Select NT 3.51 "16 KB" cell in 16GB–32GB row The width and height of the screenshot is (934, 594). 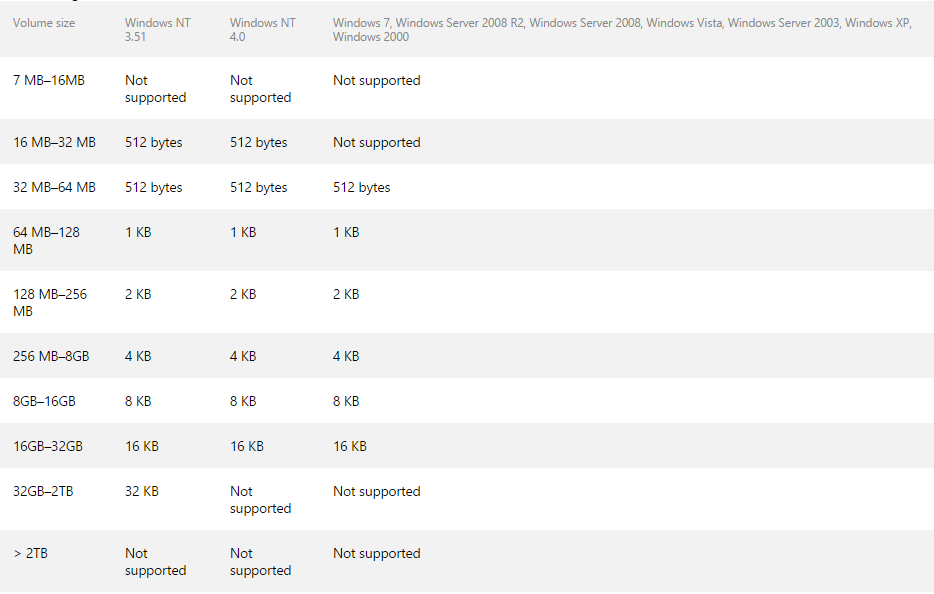click(141, 446)
